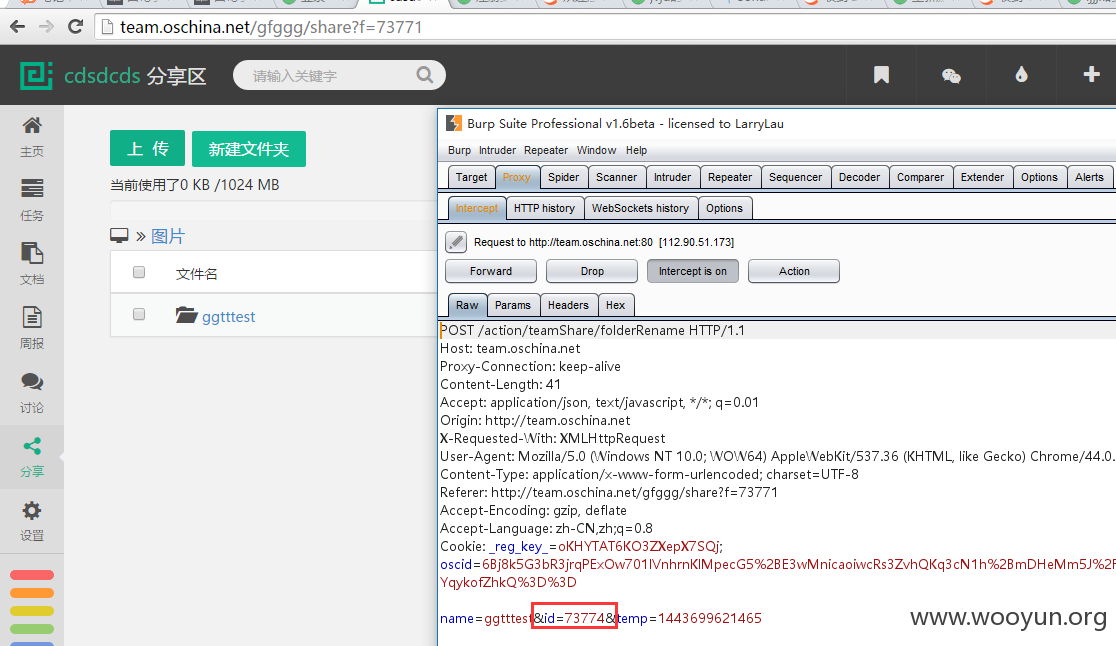Open 周报 weekly report in sidebar
The height and width of the screenshot is (646, 1116).
[32, 328]
